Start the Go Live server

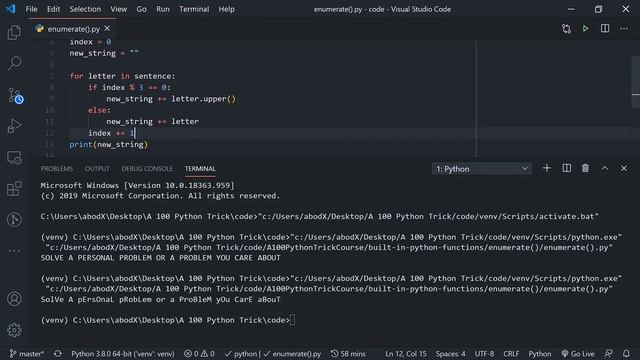tap(578, 353)
